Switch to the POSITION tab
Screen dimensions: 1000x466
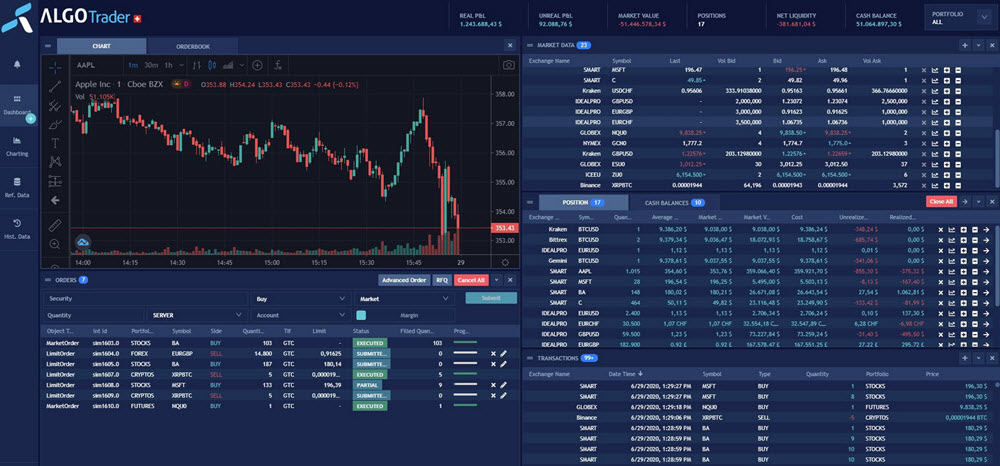[584, 202]
